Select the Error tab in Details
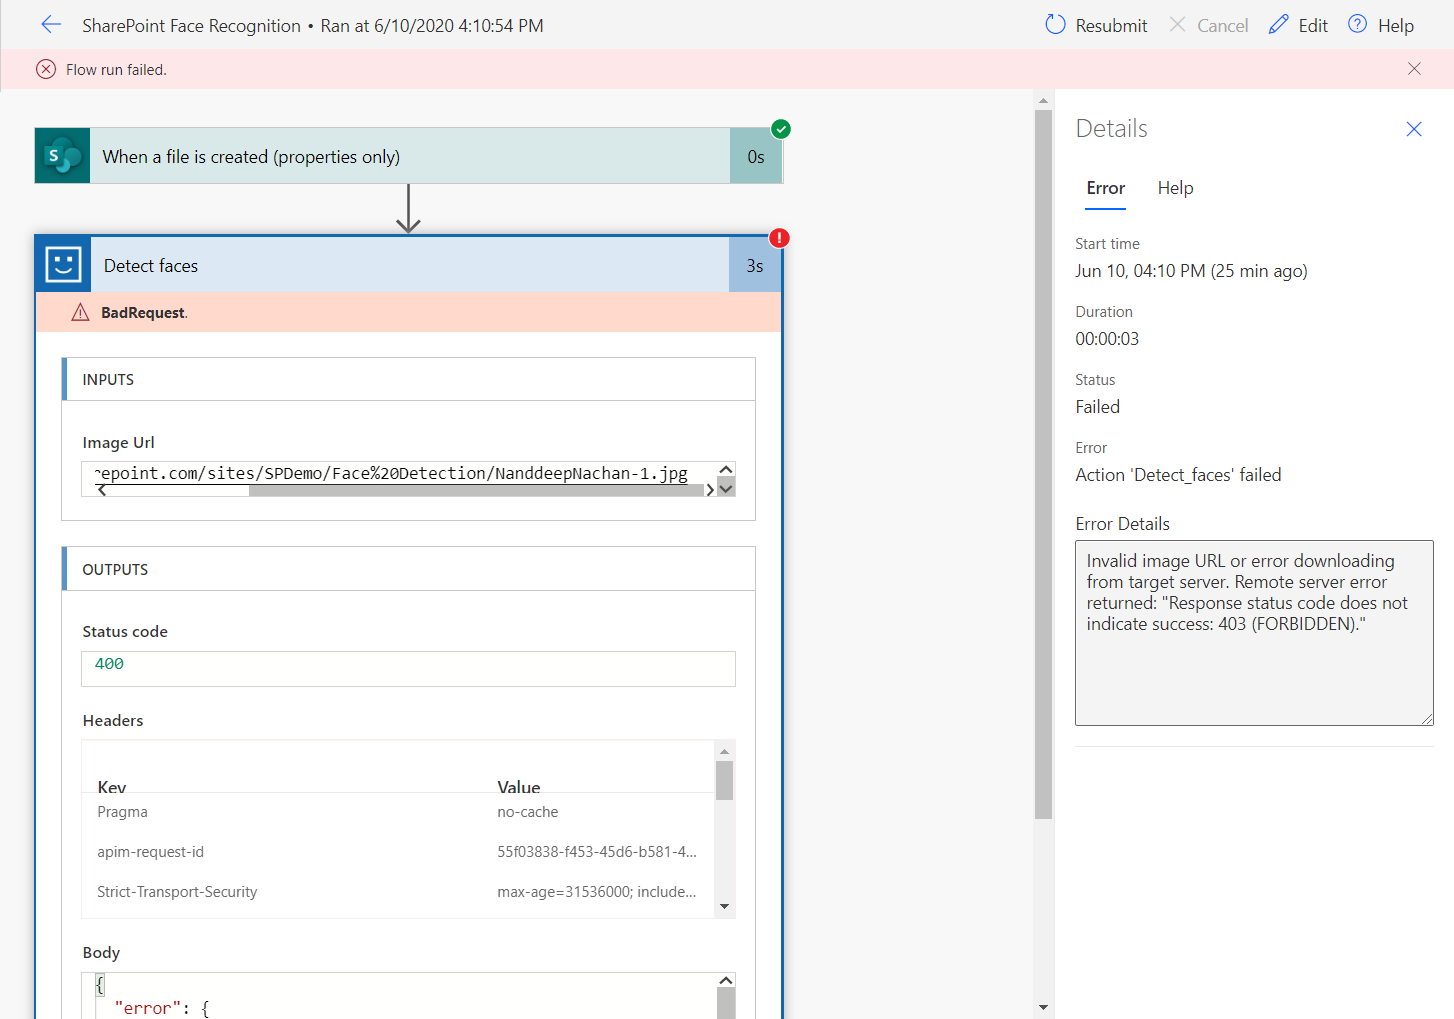Viewport: 1454px width, 1019px height. click(1105, 188)
